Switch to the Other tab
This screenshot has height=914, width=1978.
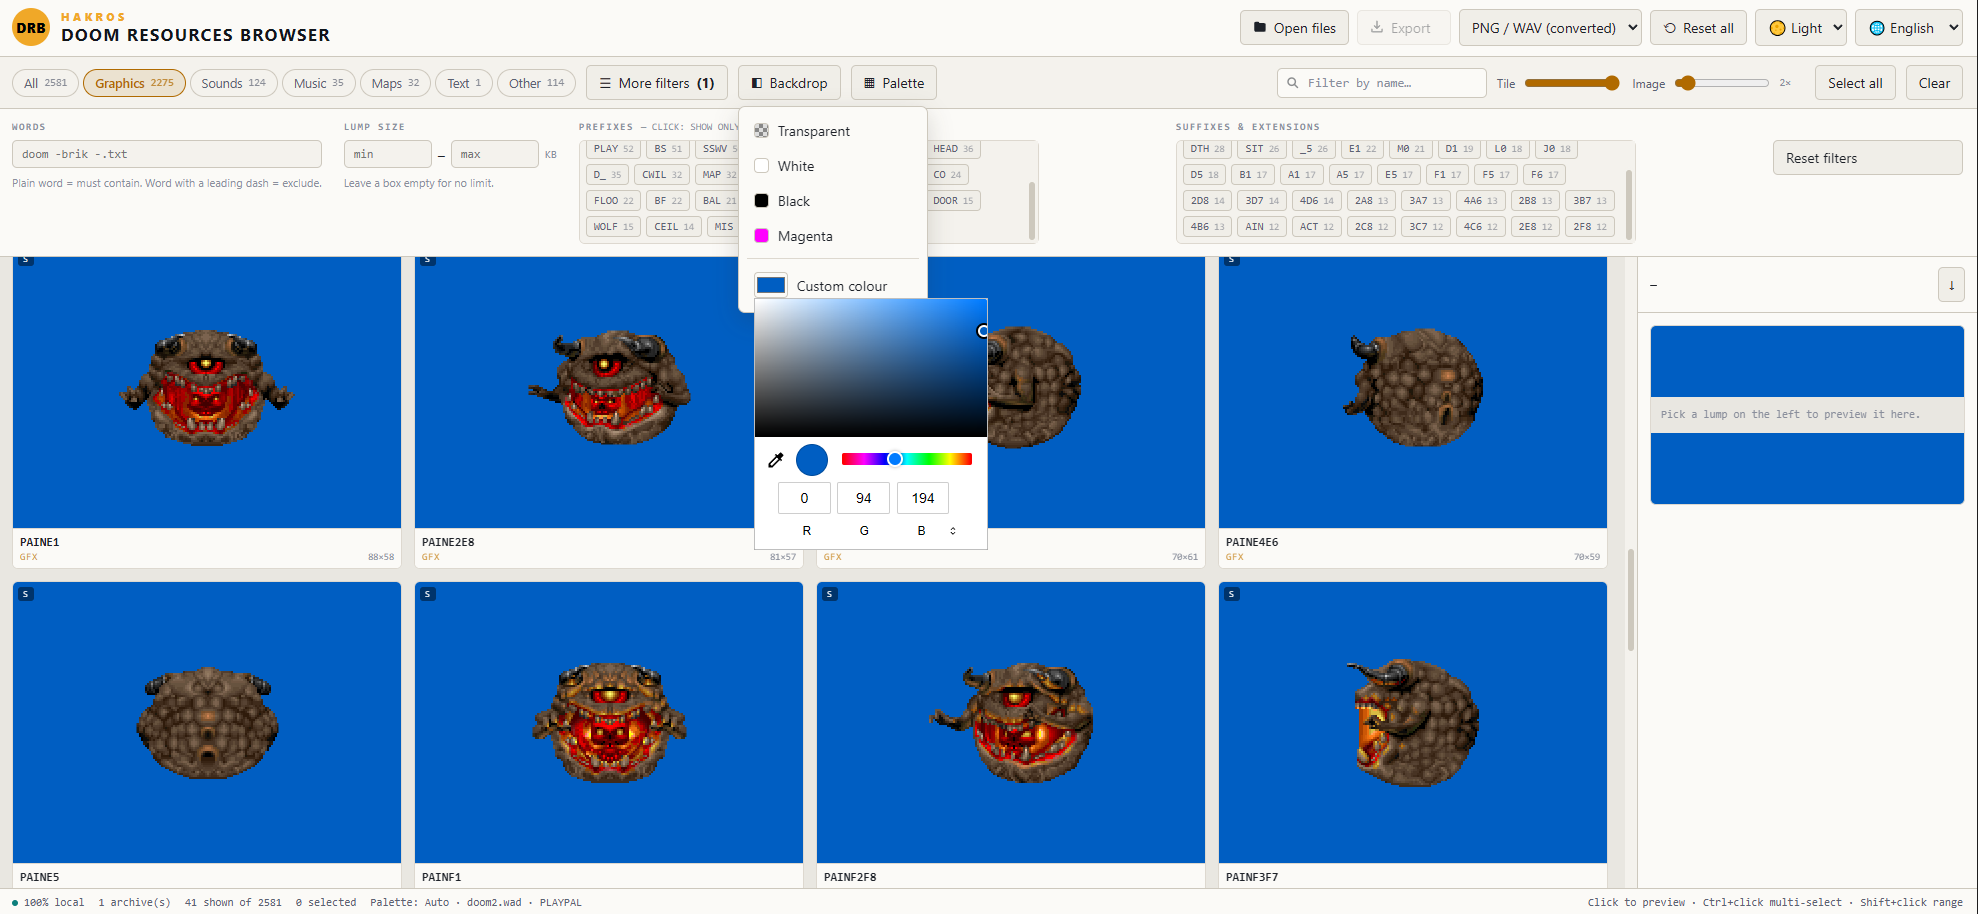[536, 83]
